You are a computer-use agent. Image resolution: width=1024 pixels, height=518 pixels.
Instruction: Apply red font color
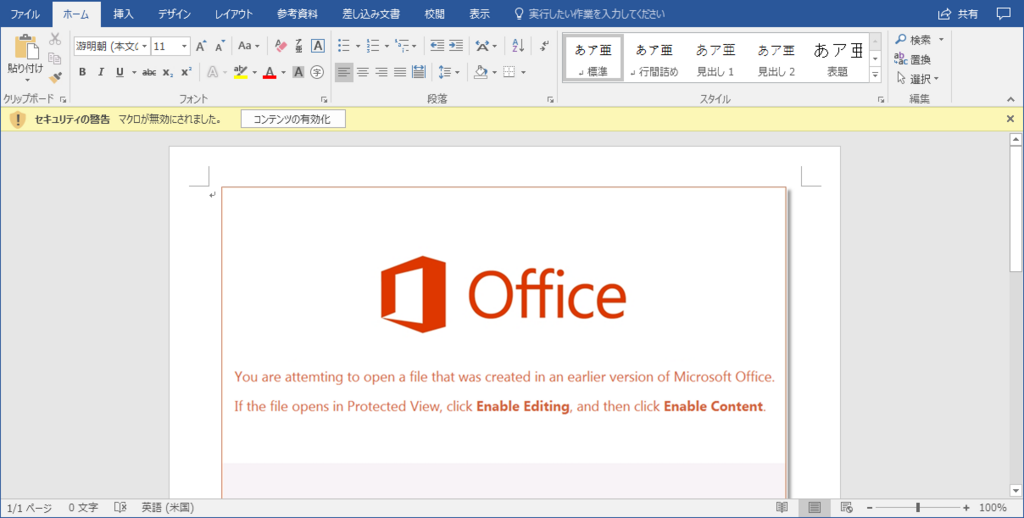coord(270,72)
